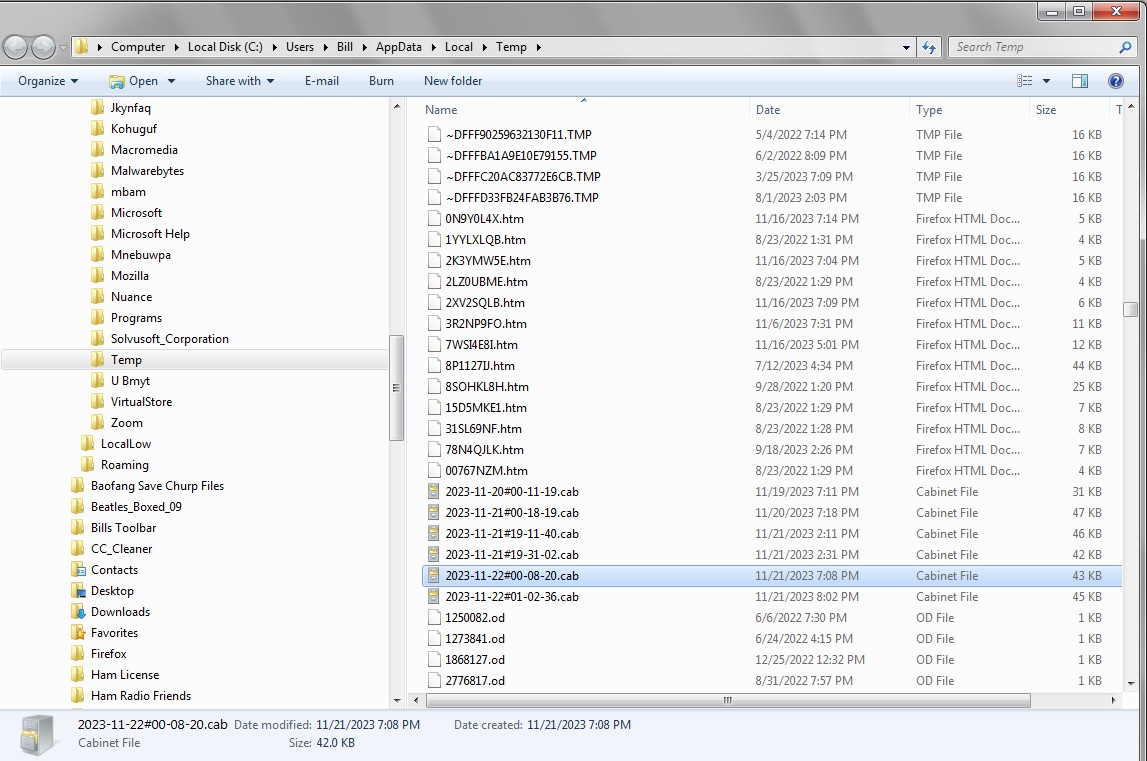Viewport: 1147px width, 761px height.
Task: Click the search magnifier icon
Action: 1125,47
